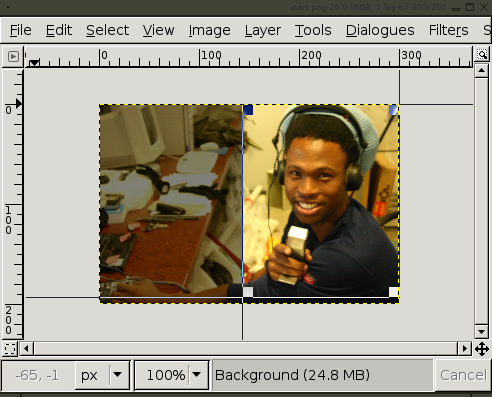492x397 pixels.
Task: Expand the px unit dropdown
Action: click(117, 375)
